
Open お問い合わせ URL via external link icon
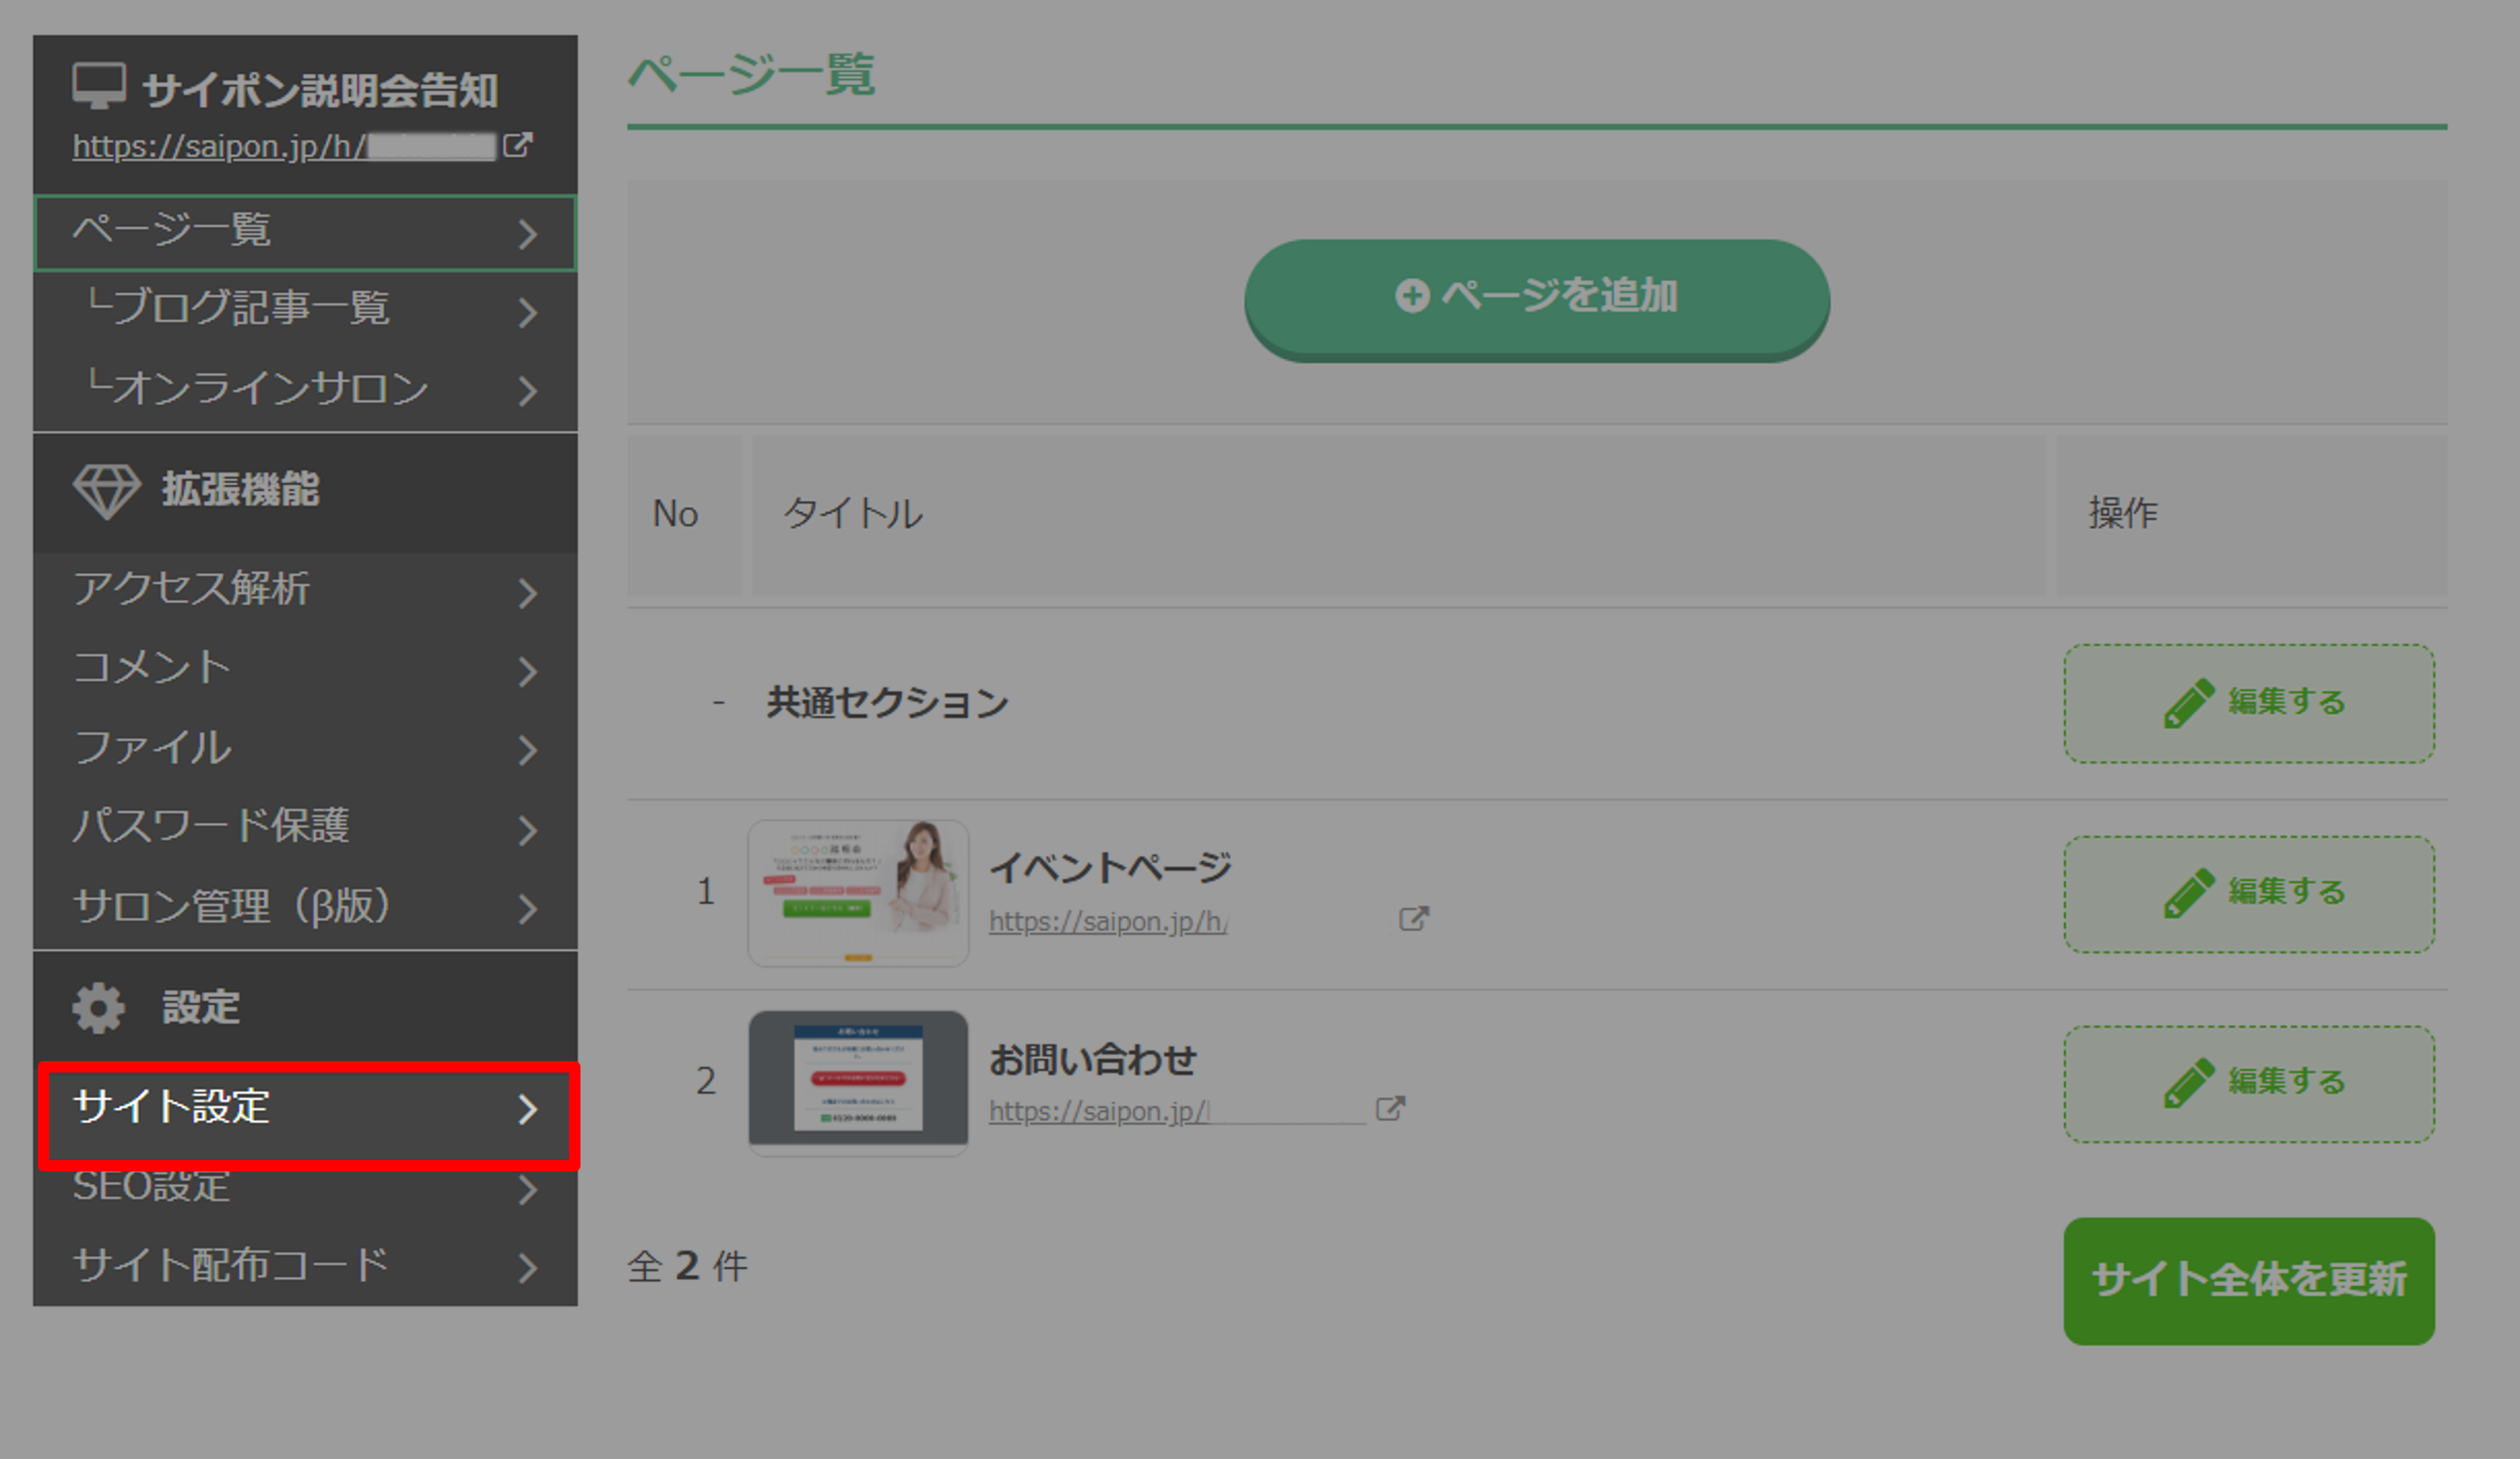tap(1390, 1108)
